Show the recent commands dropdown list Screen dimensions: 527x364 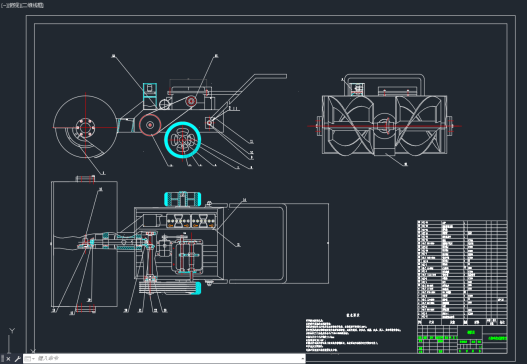(x=30, y=359)
